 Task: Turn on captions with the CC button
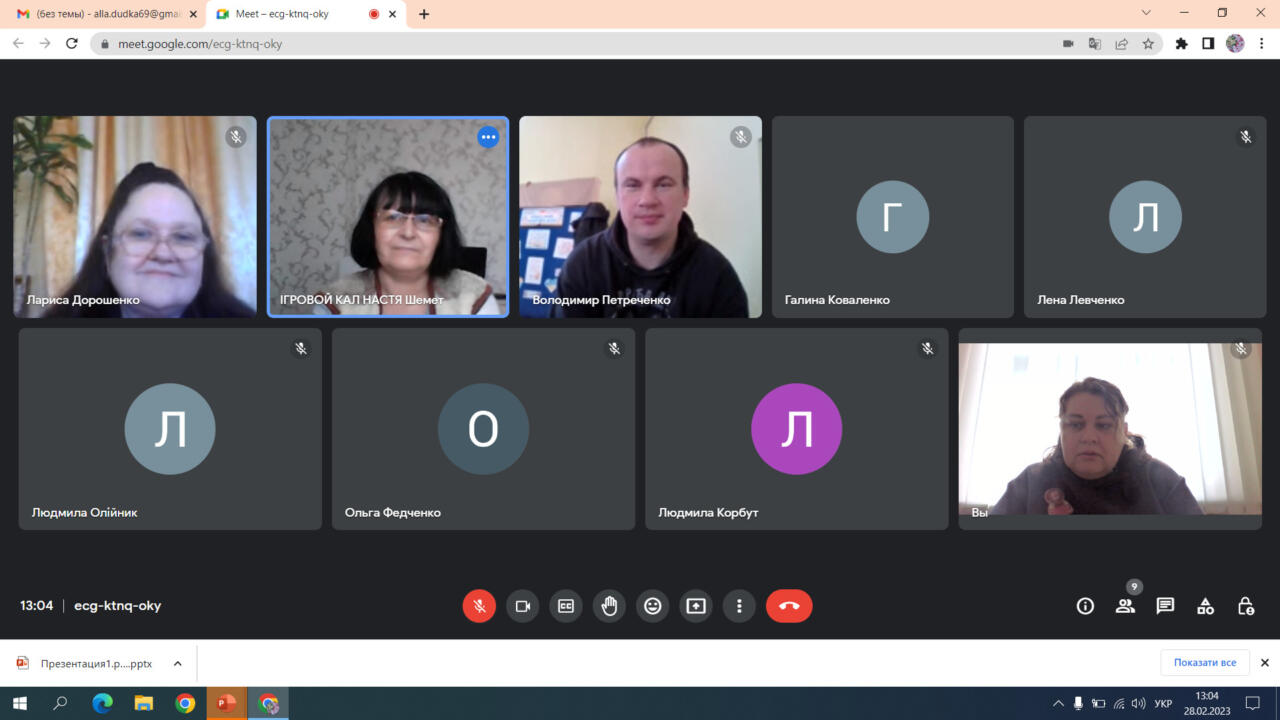(566, 606)
